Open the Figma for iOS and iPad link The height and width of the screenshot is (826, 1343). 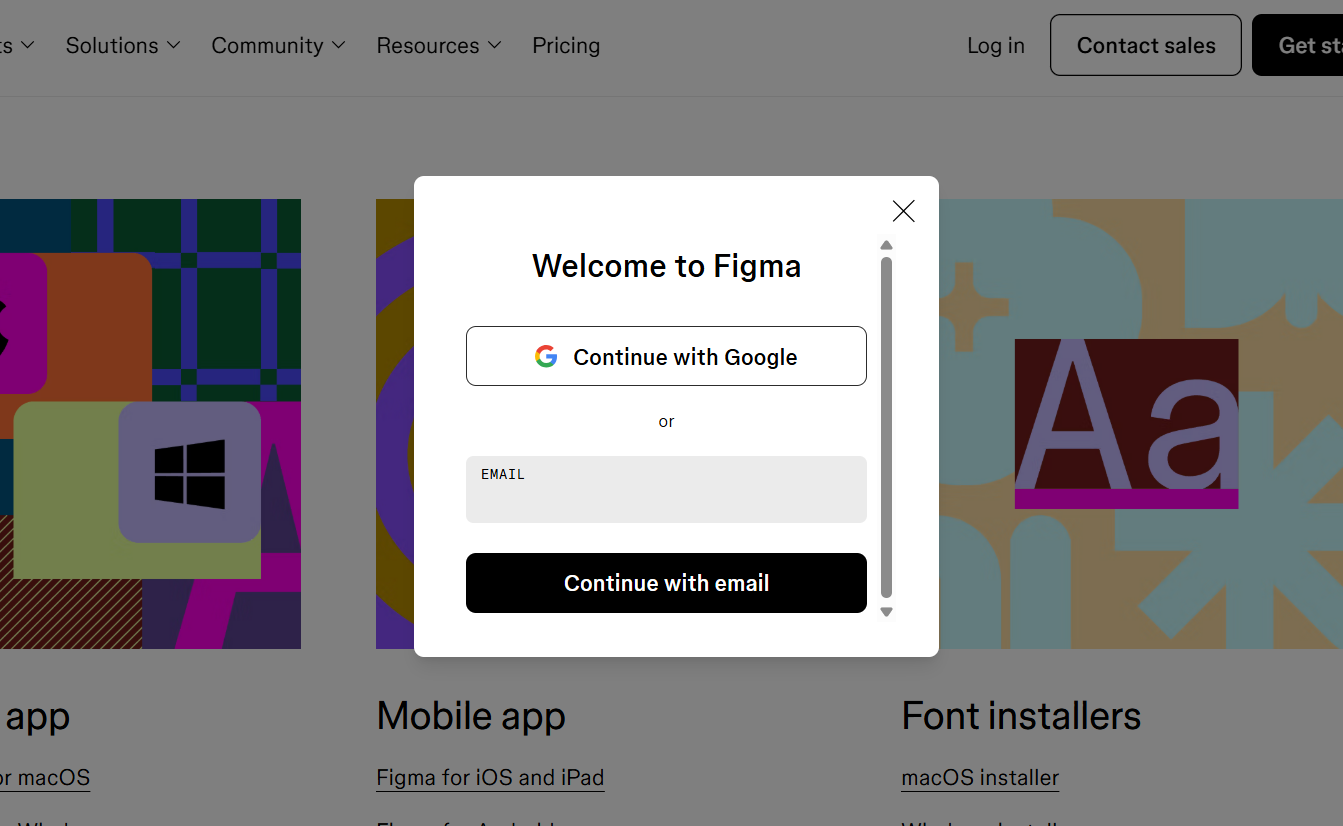[x=489, y=777]
